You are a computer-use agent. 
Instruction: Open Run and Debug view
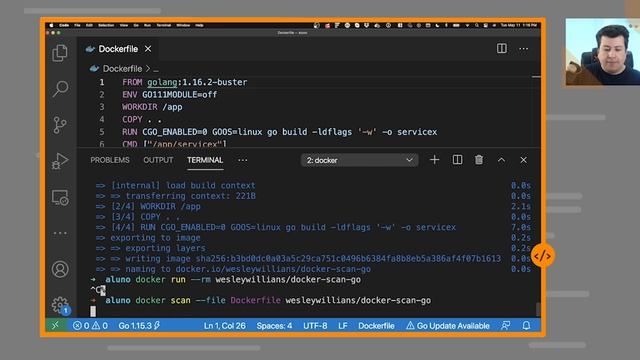[x=60, y=161]
